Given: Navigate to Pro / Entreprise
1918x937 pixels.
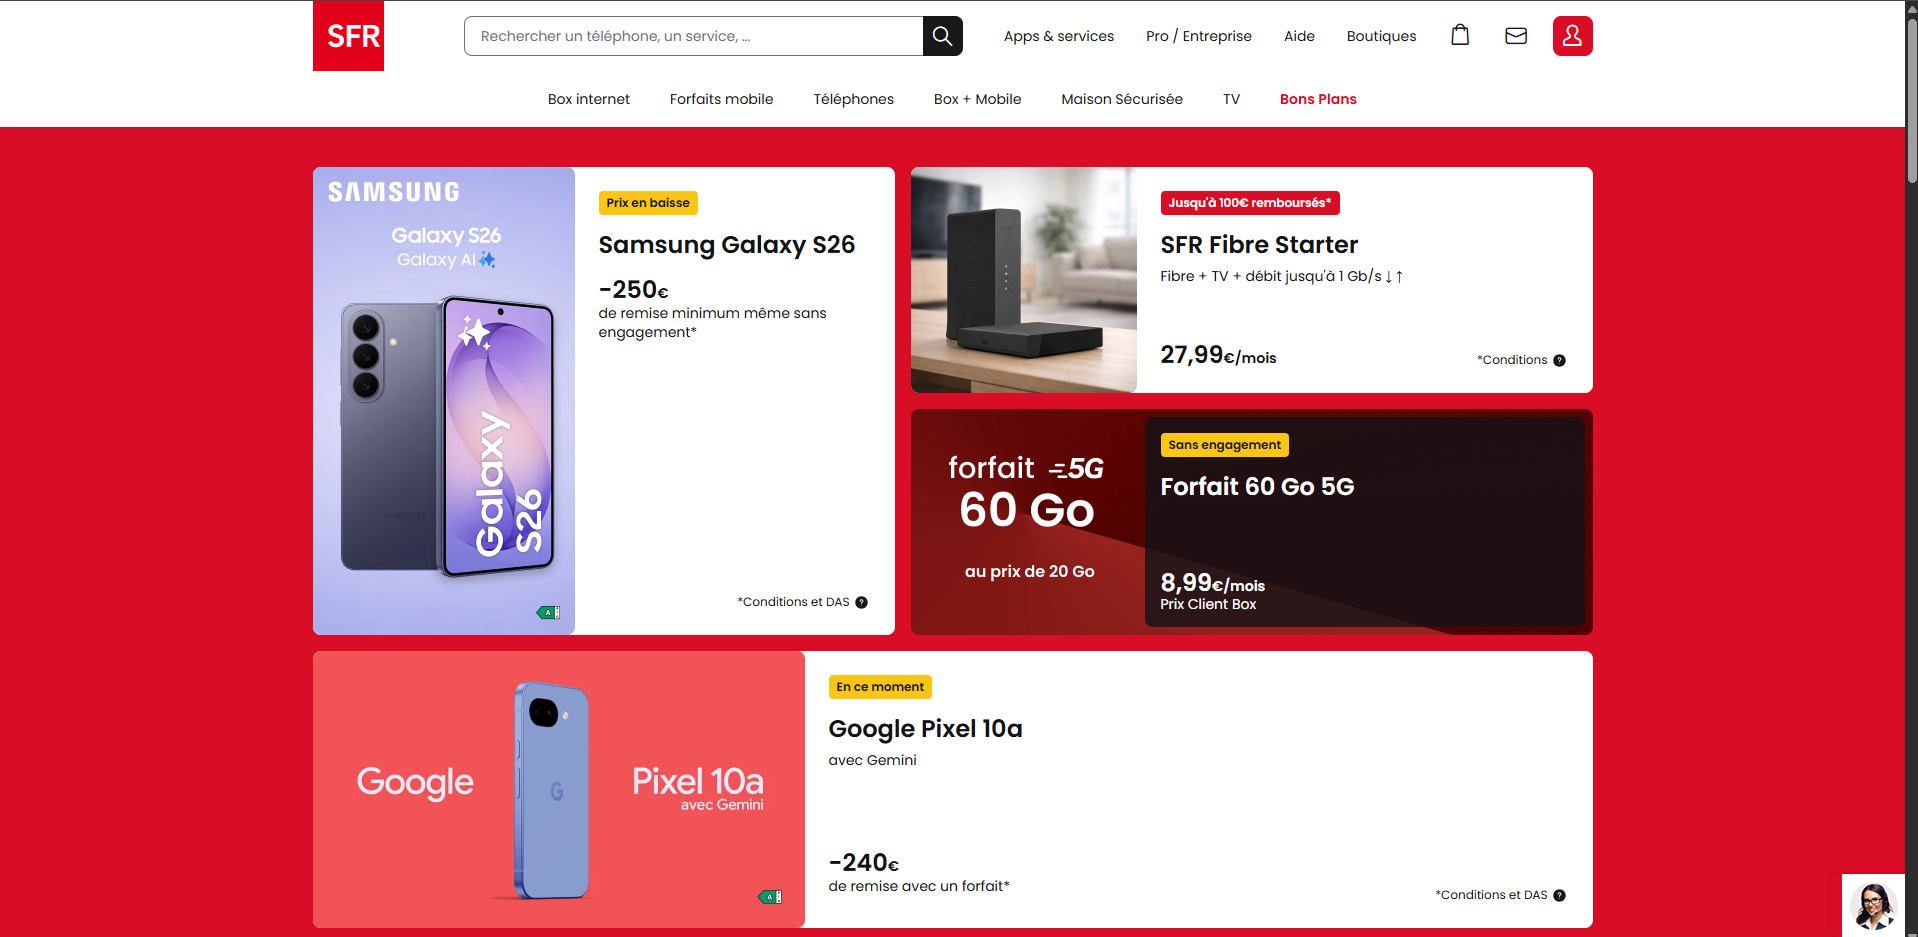Looking at the screenshot, I should (x=1198, y=35).
